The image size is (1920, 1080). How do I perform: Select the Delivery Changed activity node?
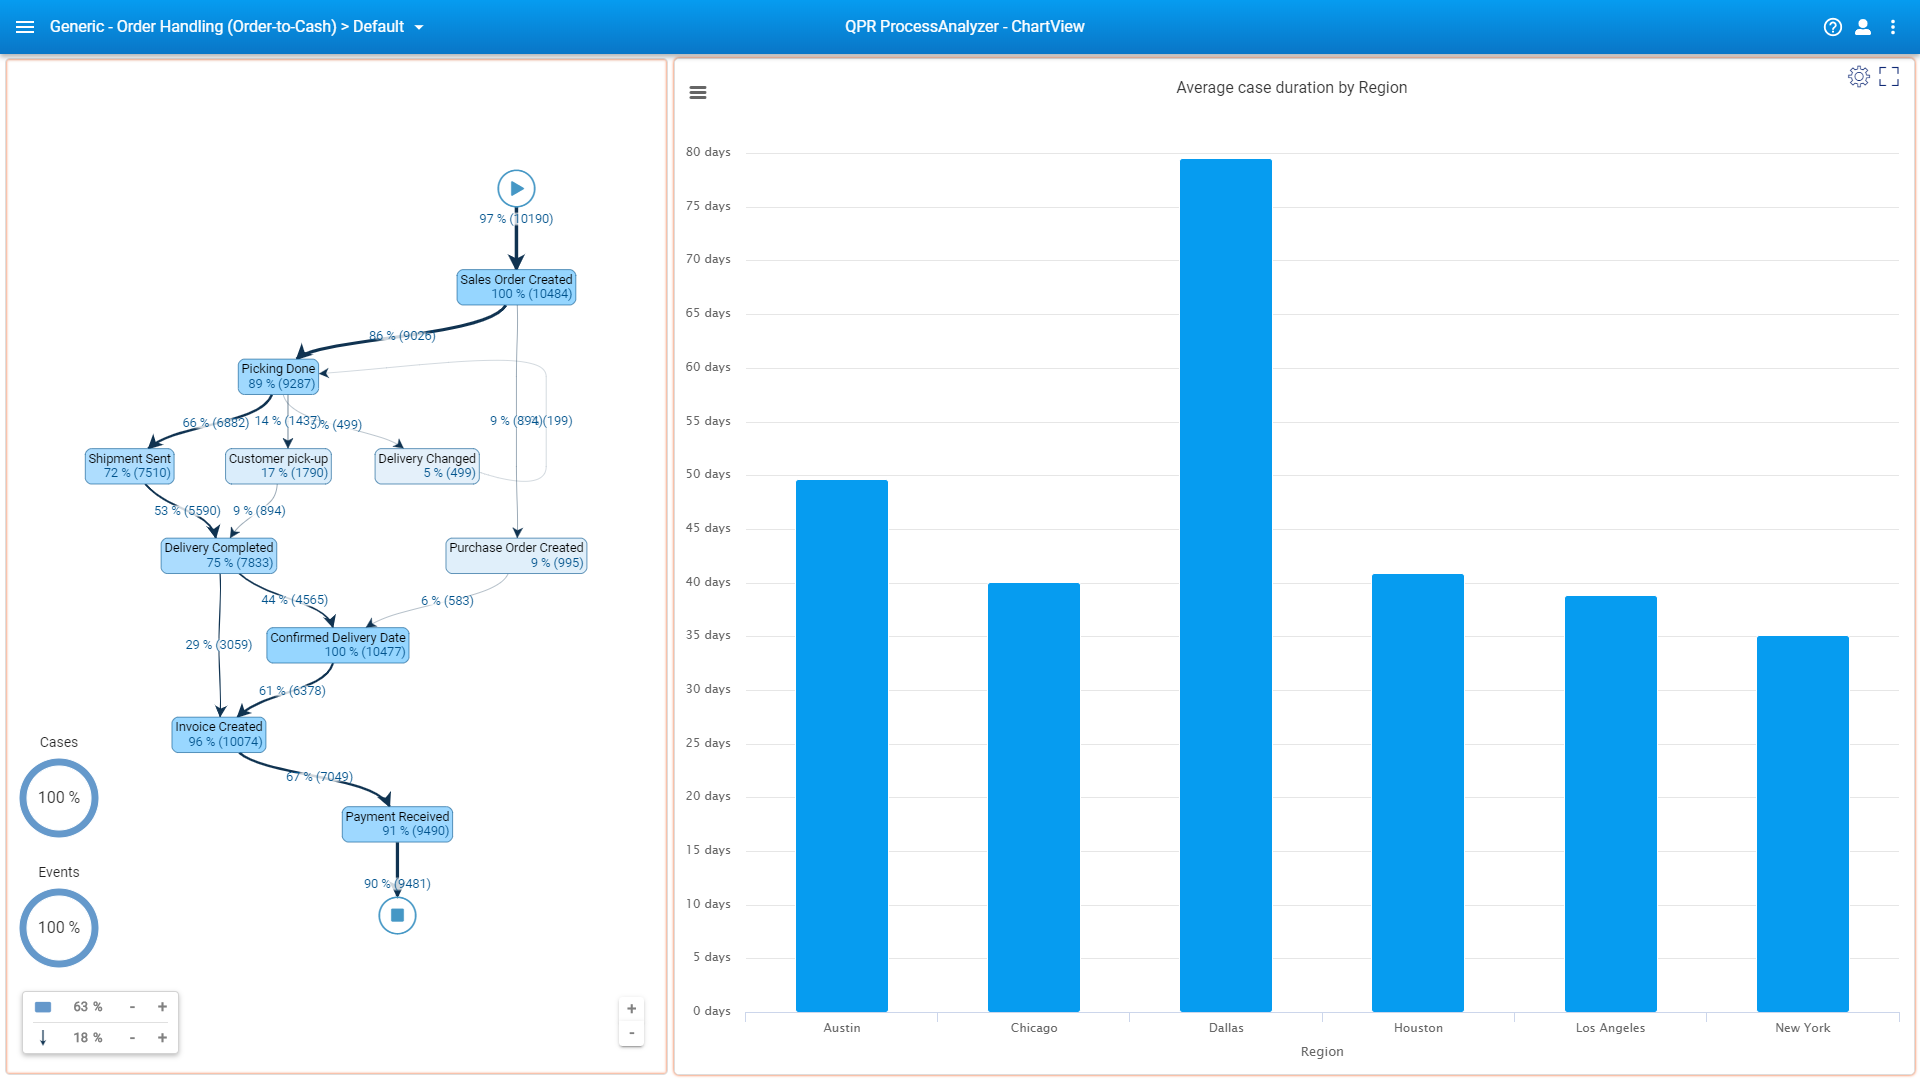tap(427, 466)
